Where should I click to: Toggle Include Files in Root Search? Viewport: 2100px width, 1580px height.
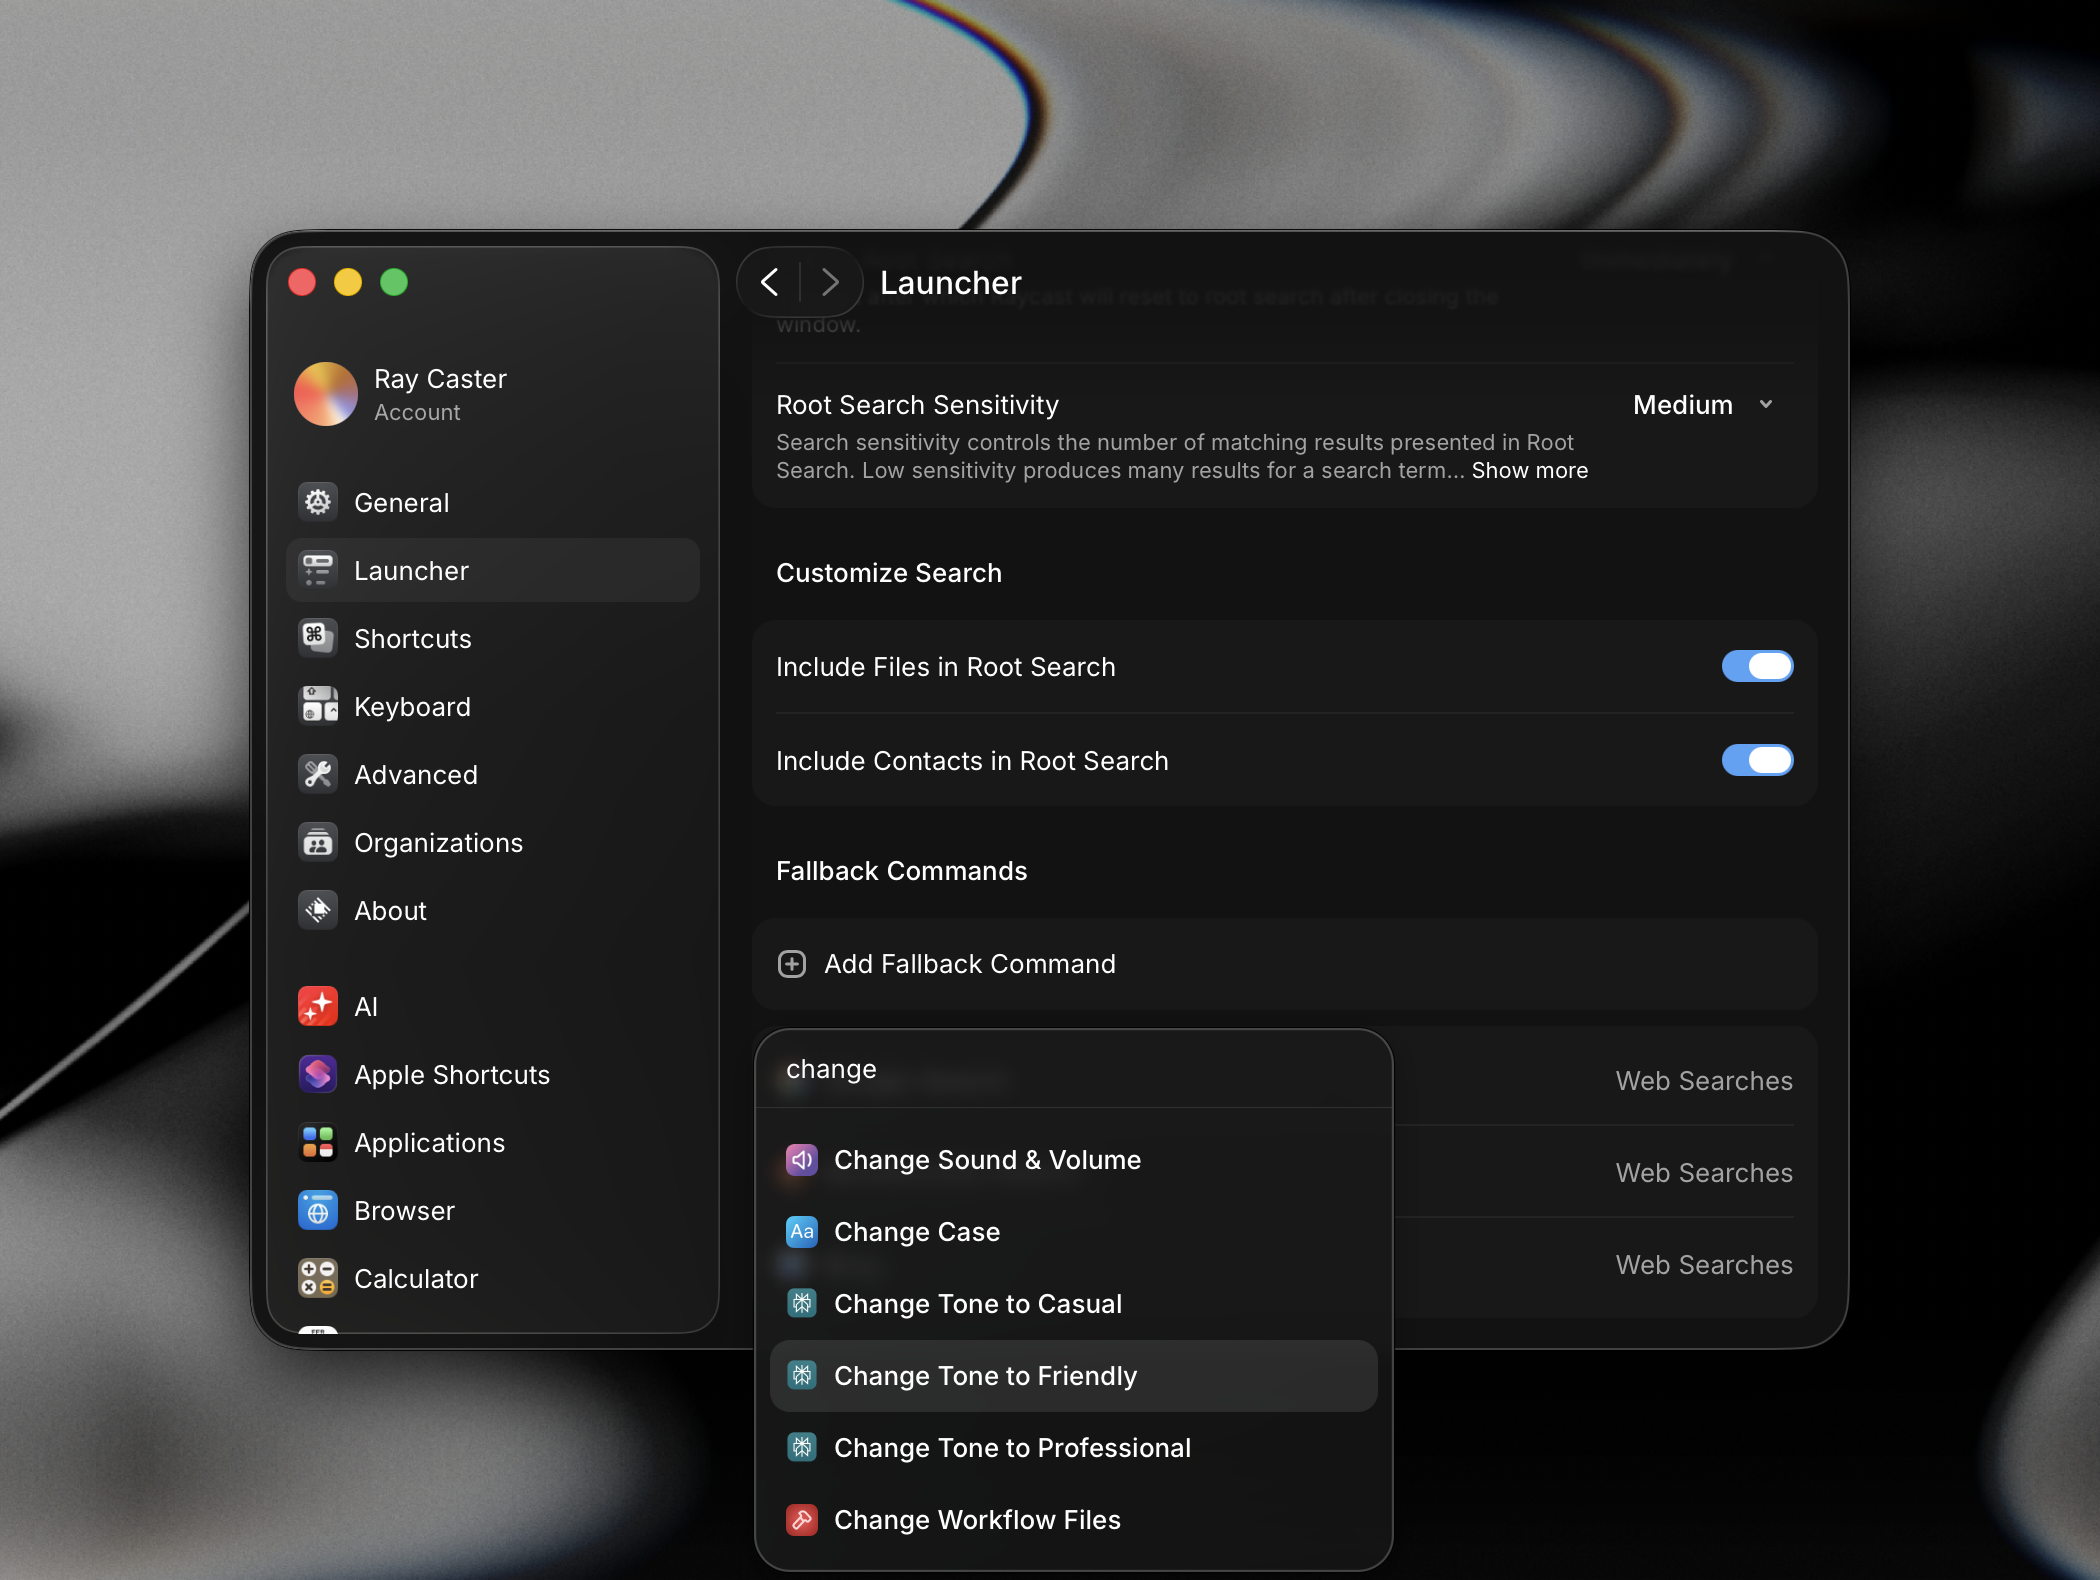pyautogui.click(x=1757, y=666)
